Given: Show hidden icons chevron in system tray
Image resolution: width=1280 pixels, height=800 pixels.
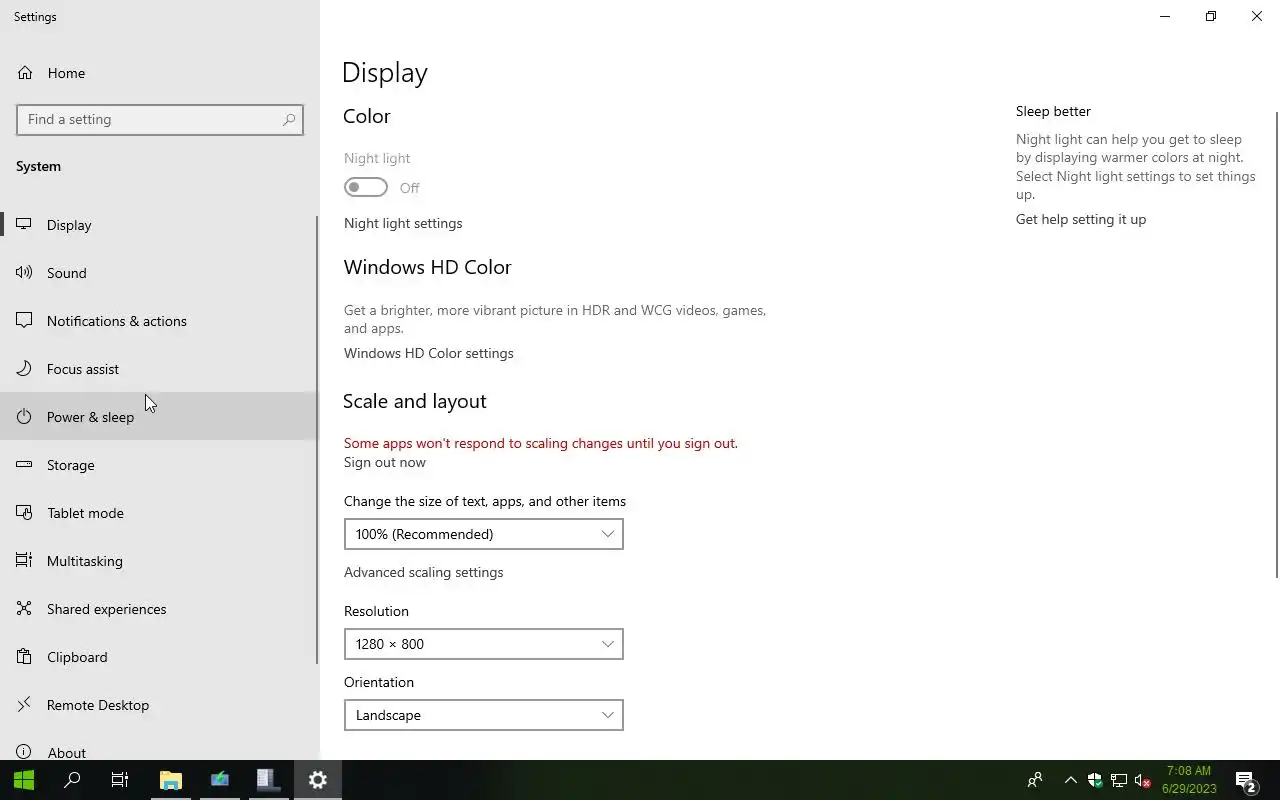Looking at the screenshot, I should tap(1071, 780).
